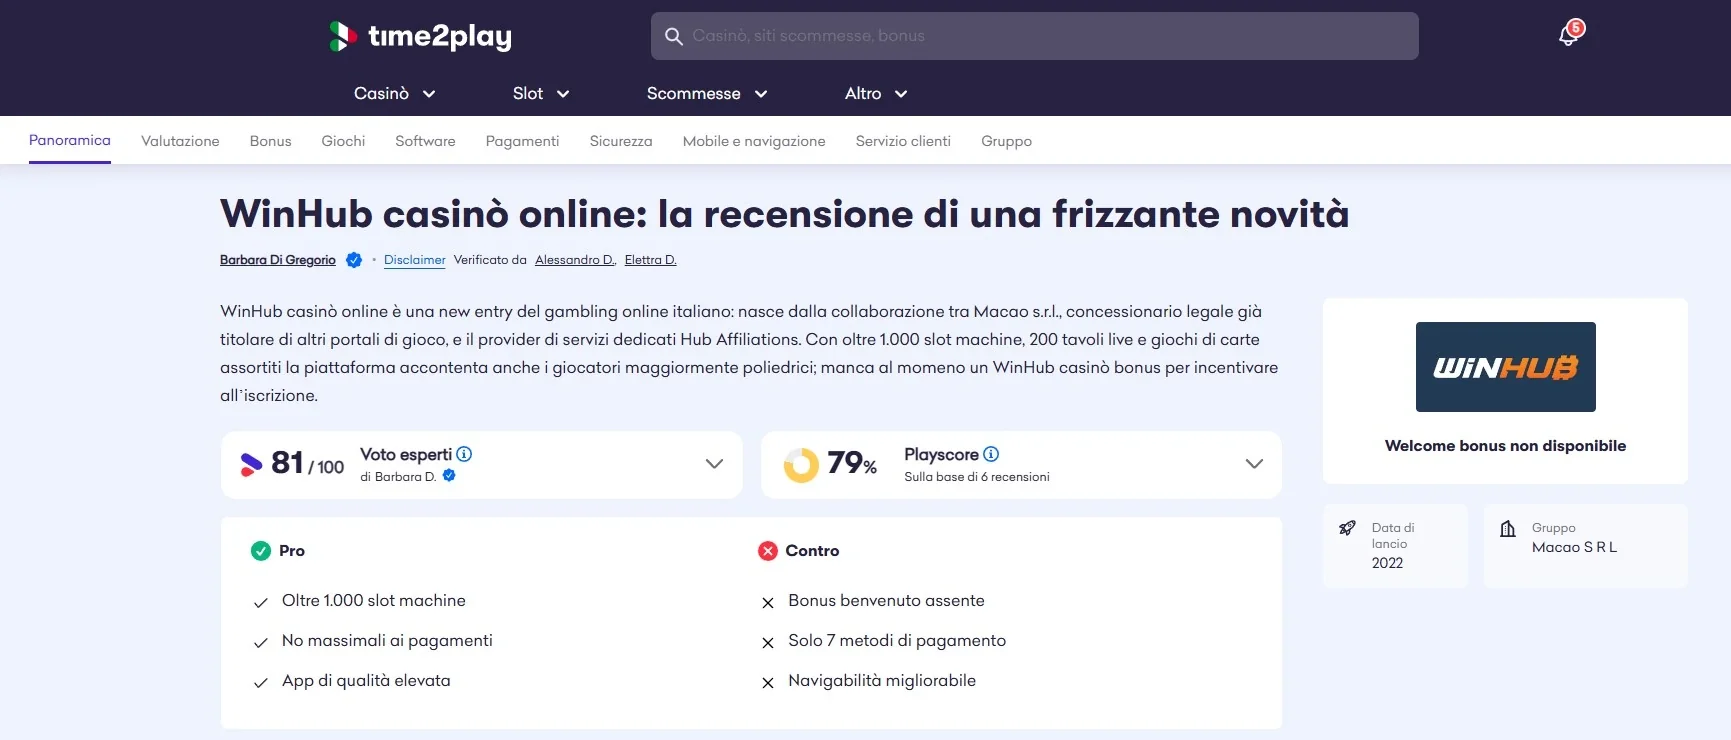Open Mobile e navigazione tab
The height and width of the screenshot is (740, 1731).
click(x=754, y=142)
